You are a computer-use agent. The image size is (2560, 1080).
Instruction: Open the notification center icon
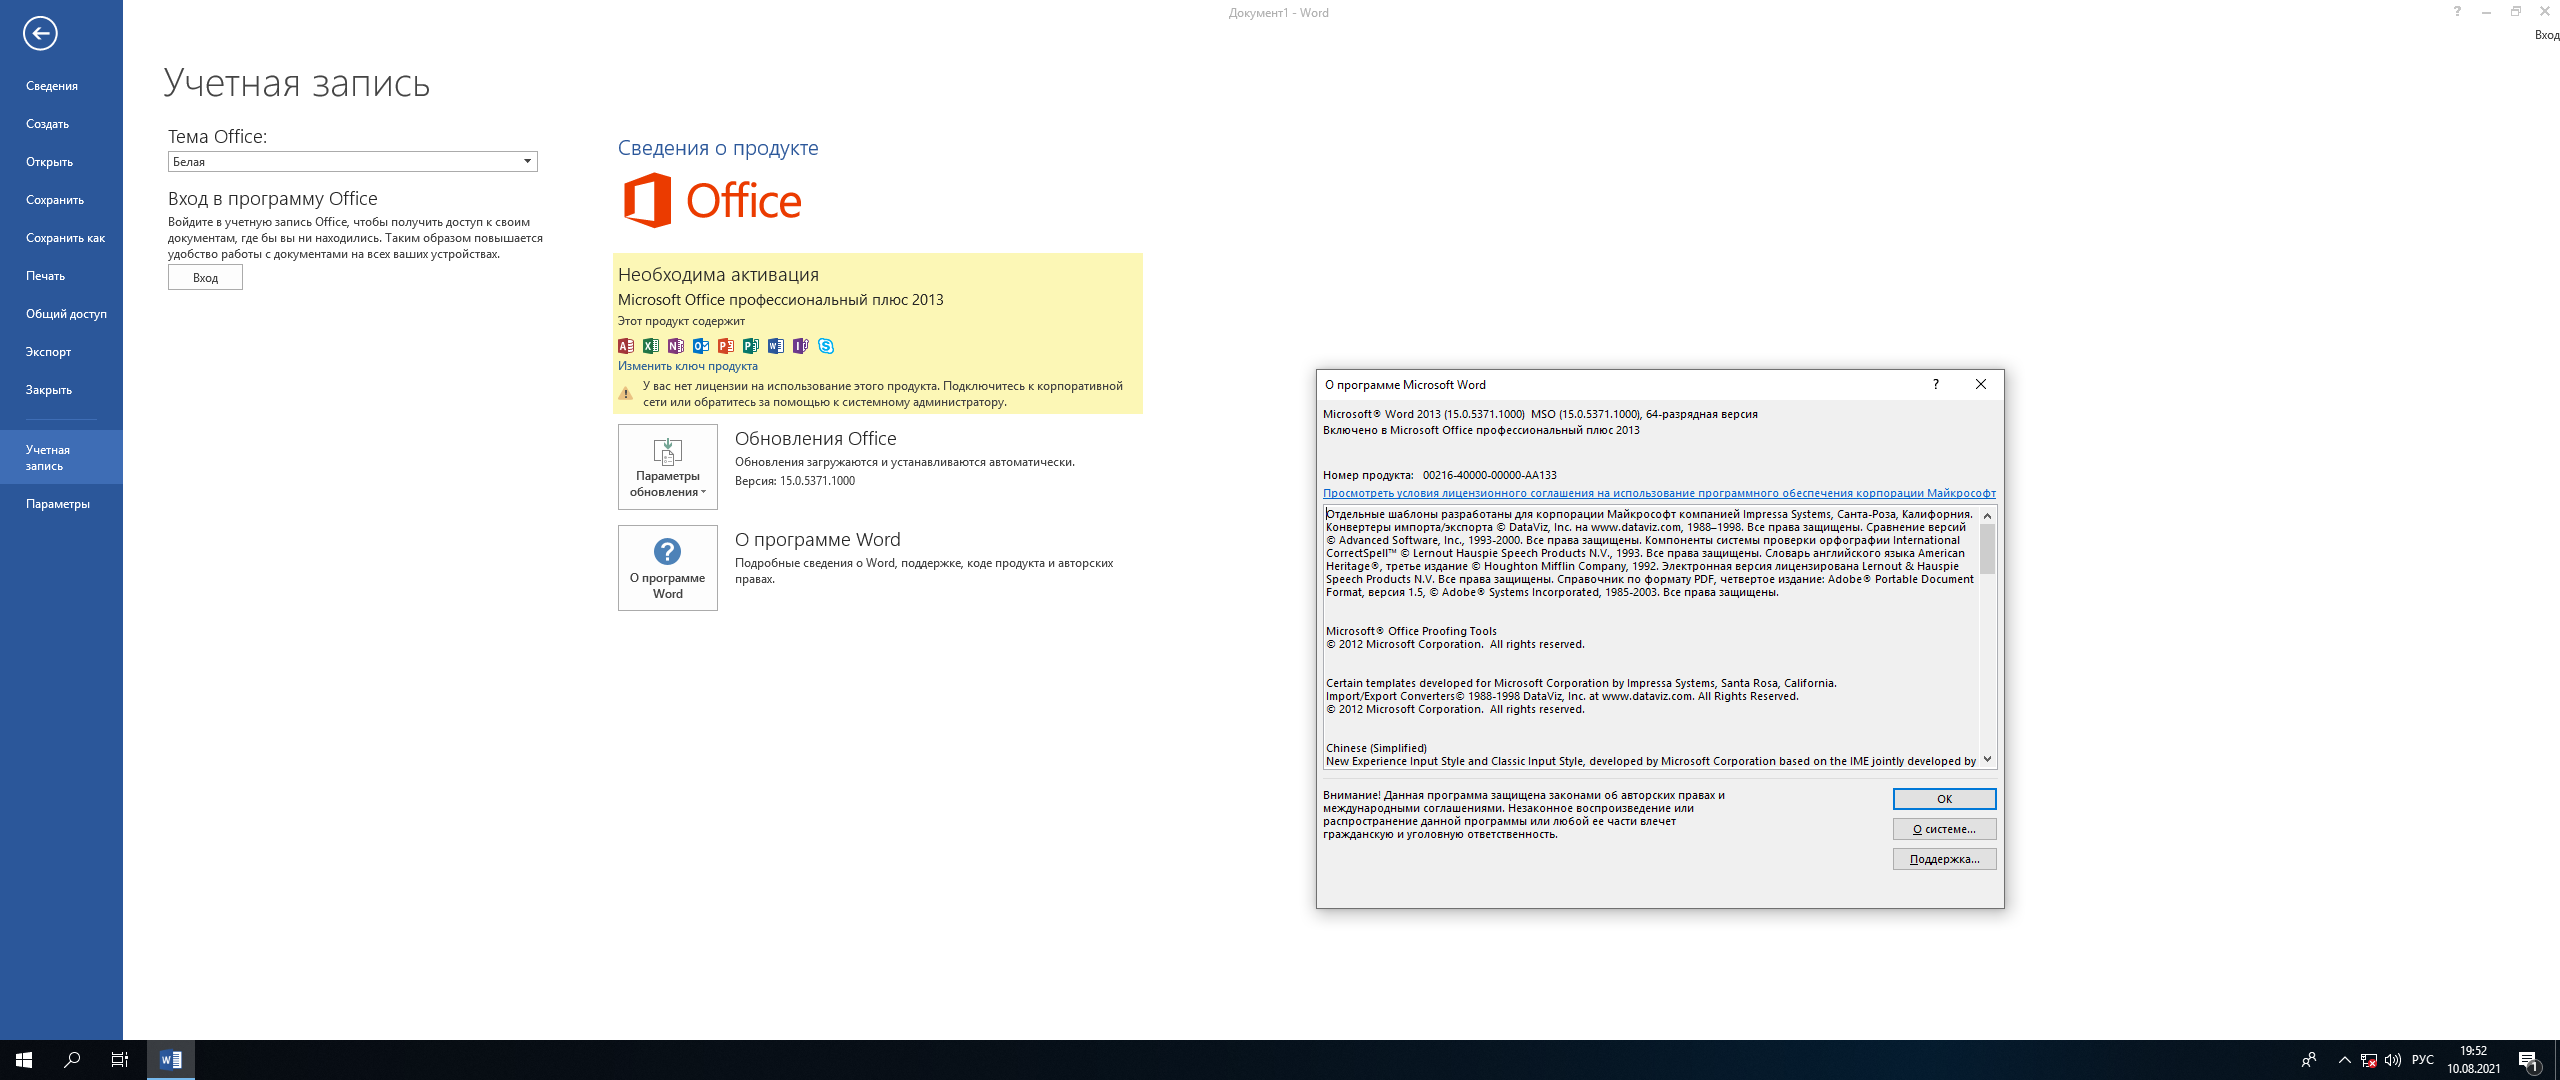[x=2529, y=1061]
